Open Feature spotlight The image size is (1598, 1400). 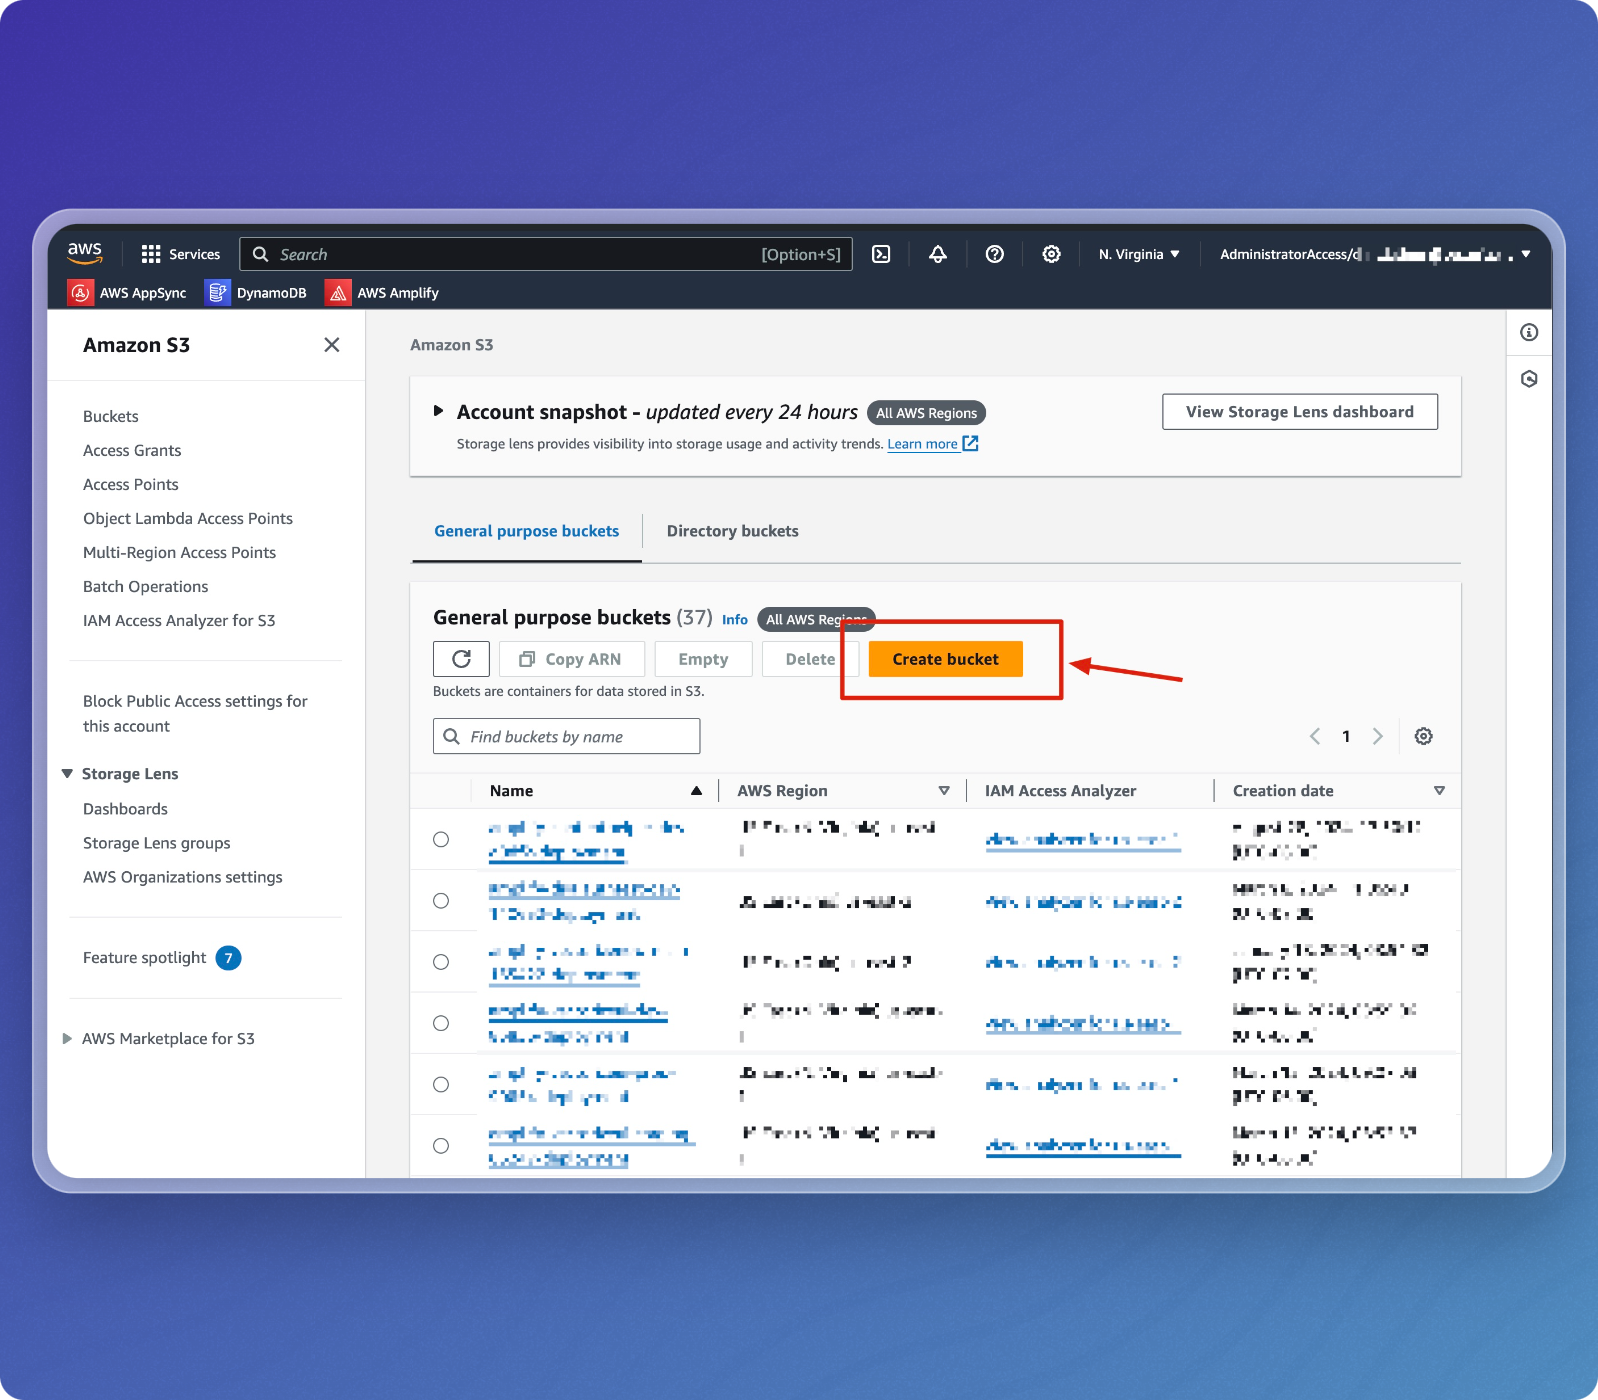145,958
